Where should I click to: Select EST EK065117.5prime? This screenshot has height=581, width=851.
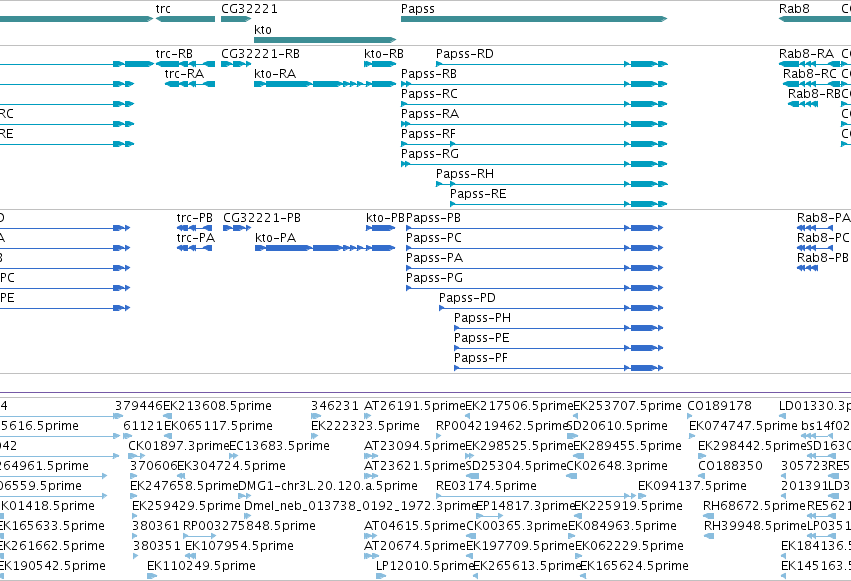(168, 436)
